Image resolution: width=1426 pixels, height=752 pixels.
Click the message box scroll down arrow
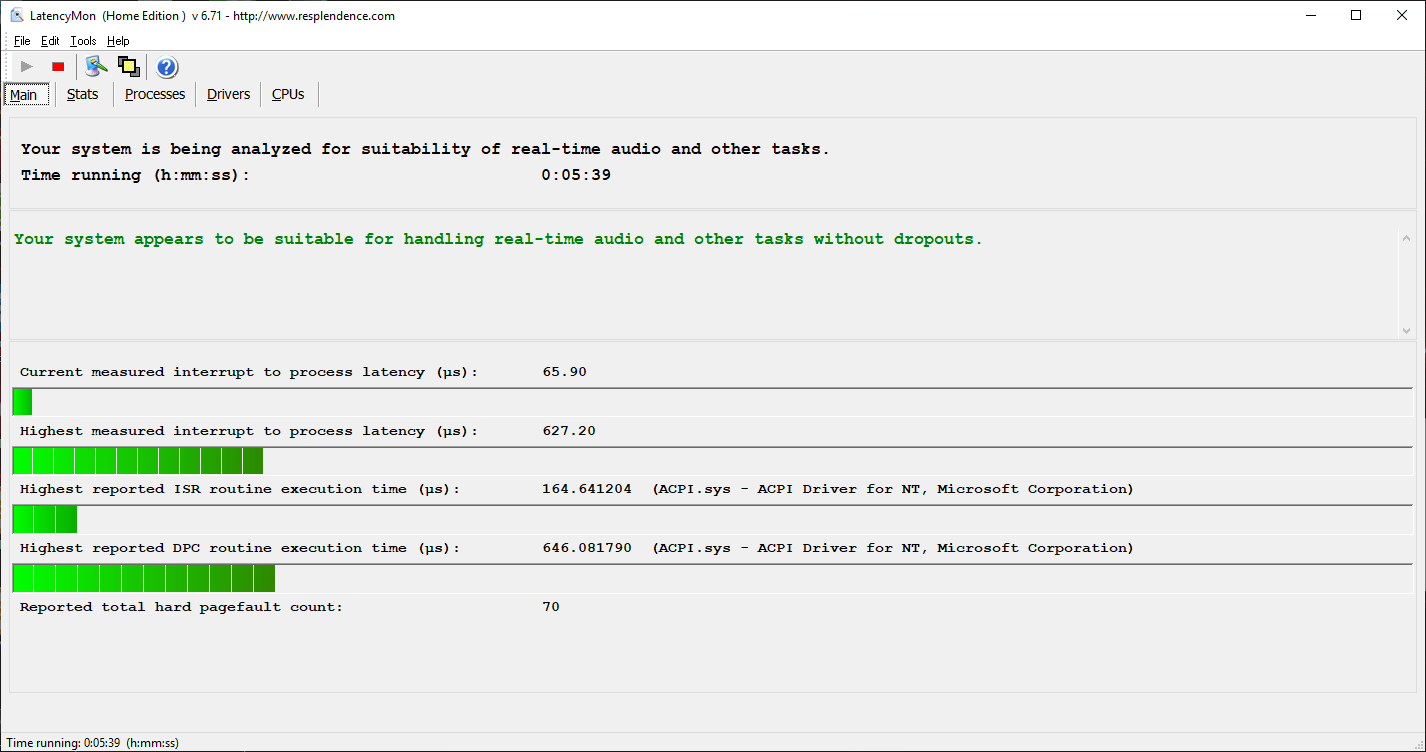pyautogui.click(x=1406, y=330)
